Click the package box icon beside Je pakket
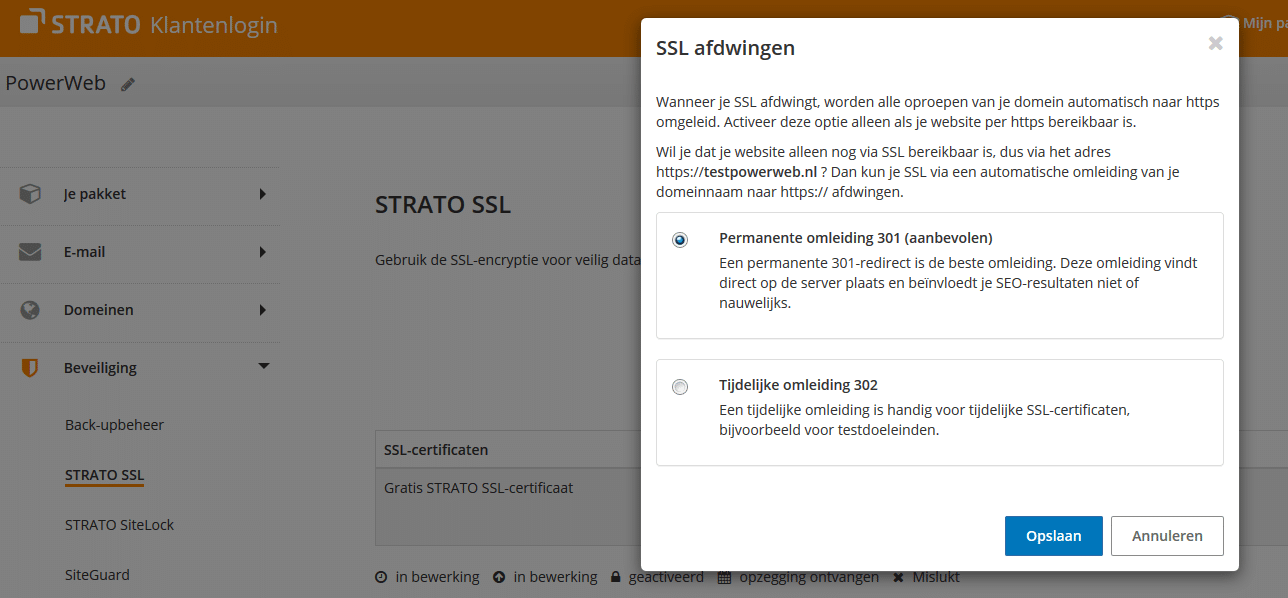 coord(30,194)
